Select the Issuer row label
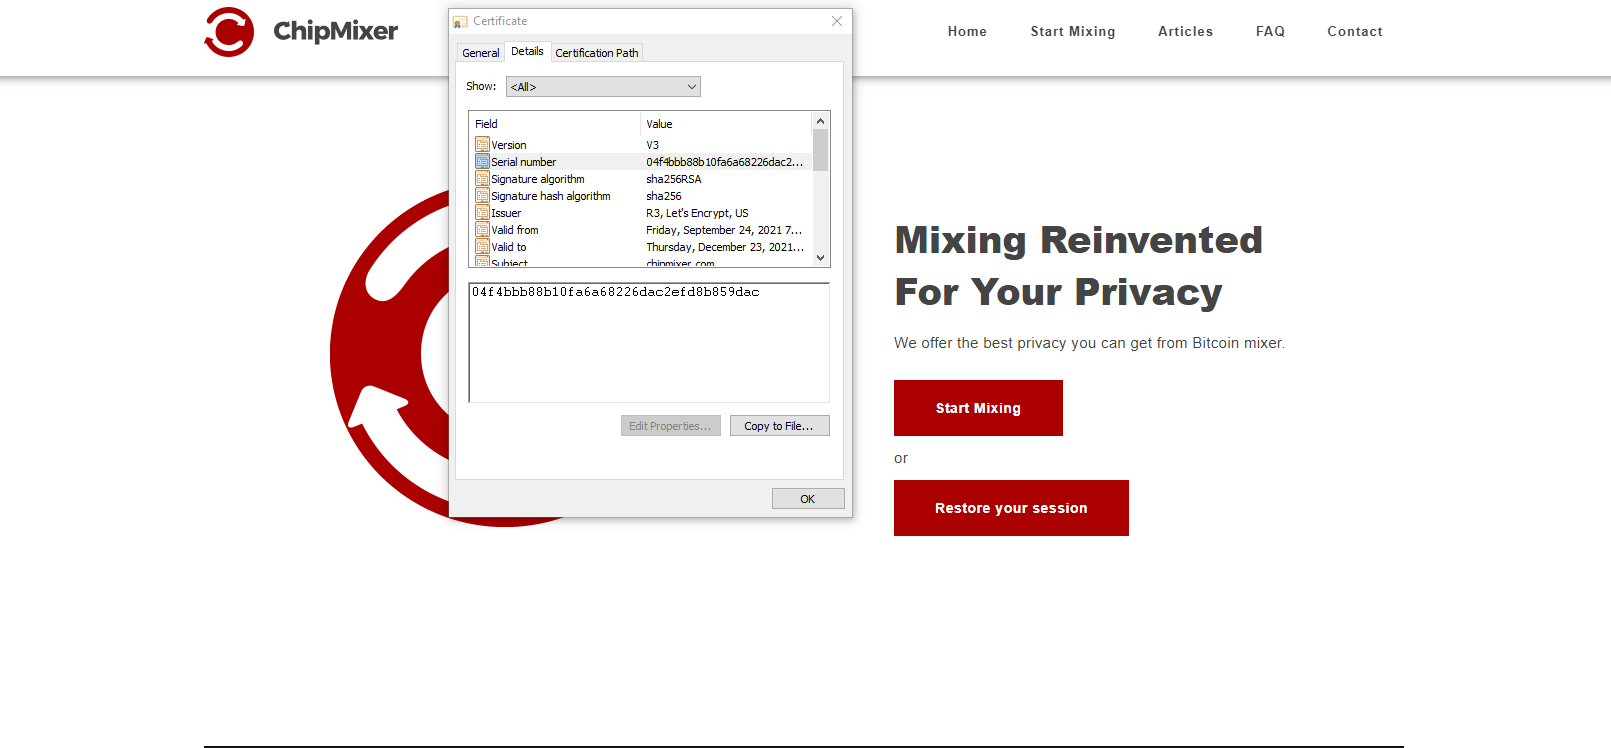 tap(506, 213)
